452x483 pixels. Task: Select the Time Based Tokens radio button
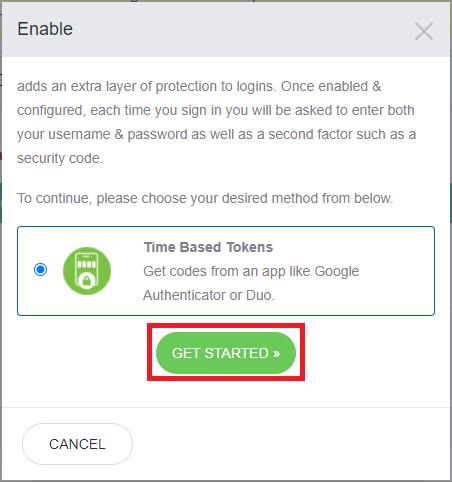(41, 269)
